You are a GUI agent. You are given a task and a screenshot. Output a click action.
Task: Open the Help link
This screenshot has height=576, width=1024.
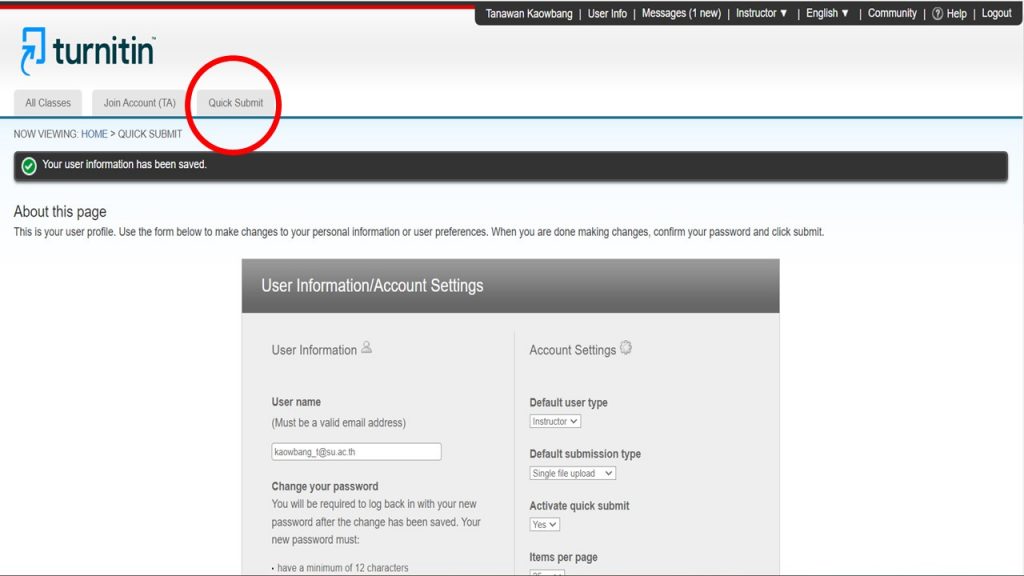click(956, 14)
